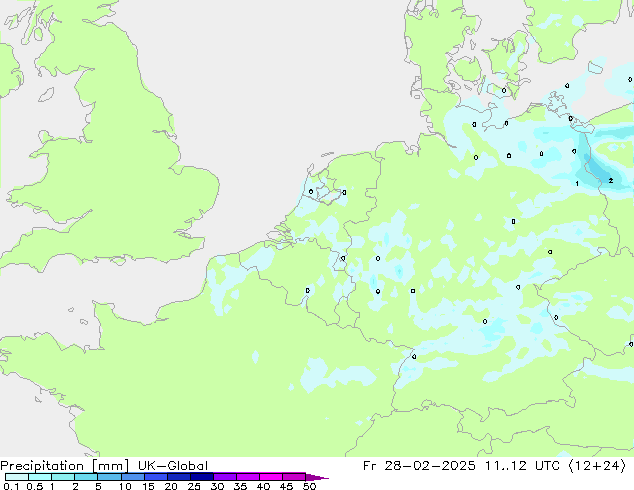
Task: Select the 10–15 mm legend swatch
Action: [x=133, y=477]
